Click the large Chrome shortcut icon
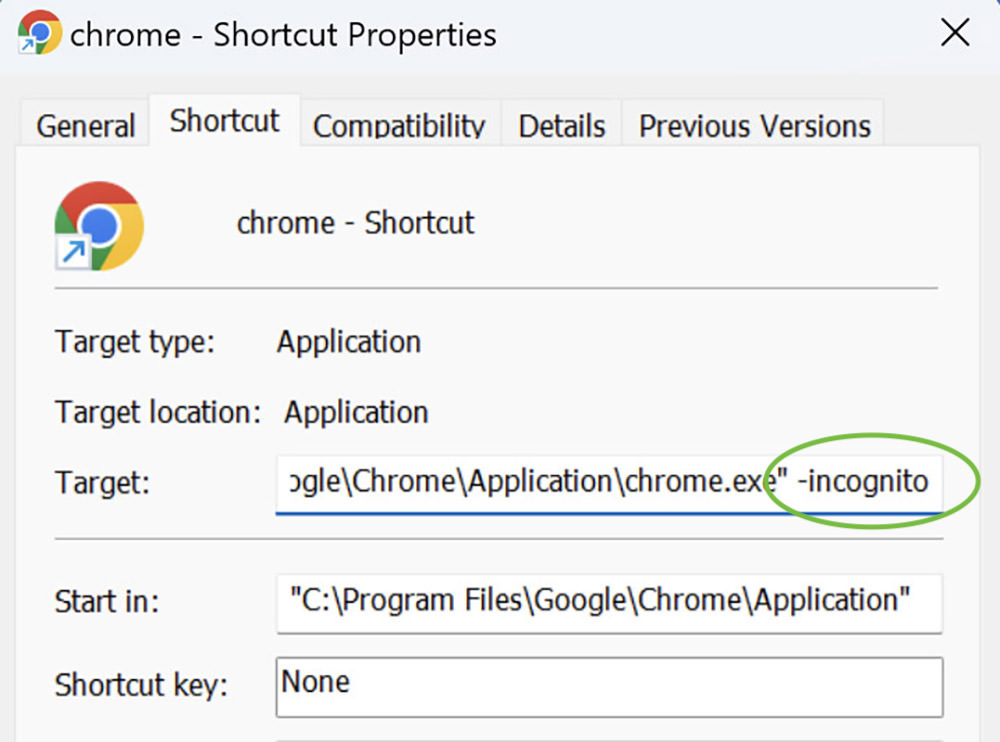Screen dimensions: 1000x742 pyautogui.click(x=99, y=226)
